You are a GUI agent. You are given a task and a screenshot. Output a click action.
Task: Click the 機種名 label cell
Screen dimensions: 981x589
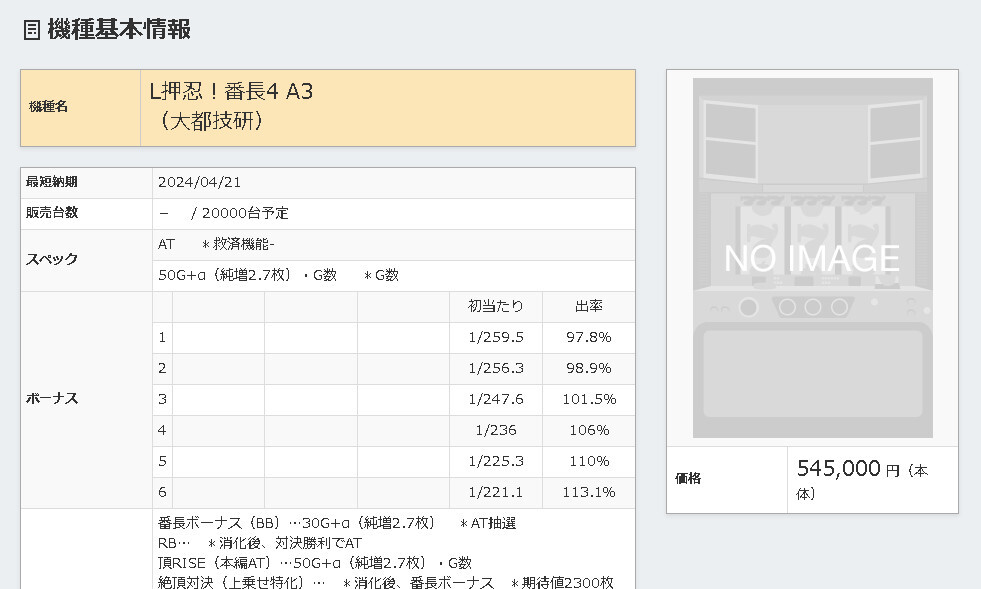(81, 108)
